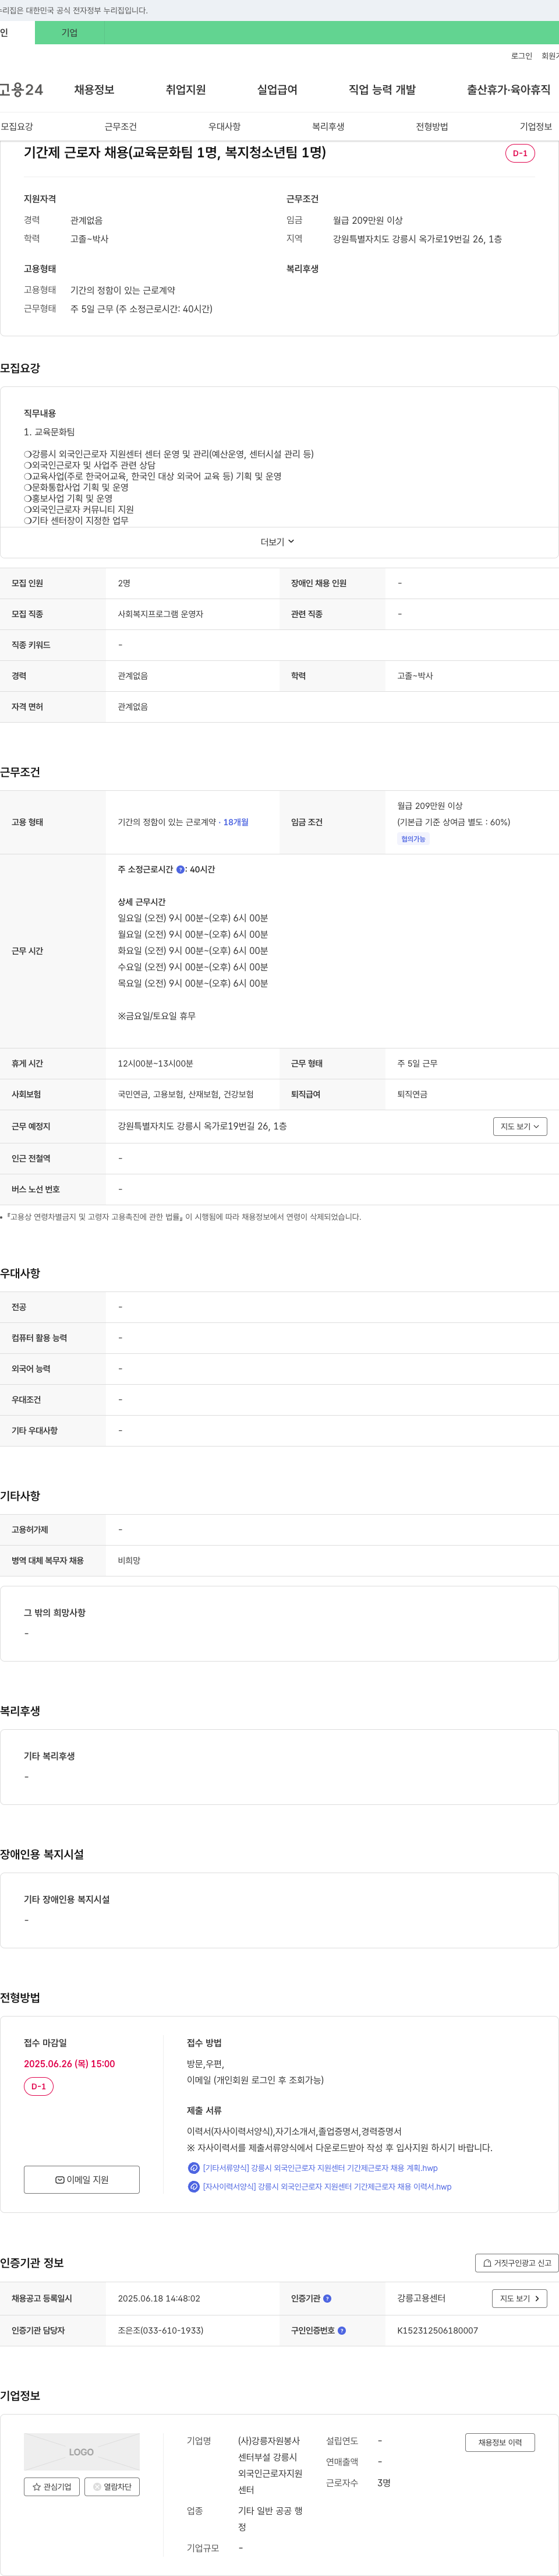Download the 기타서류양식 채용 계획.hwp file

click(x=320, y=2168)
